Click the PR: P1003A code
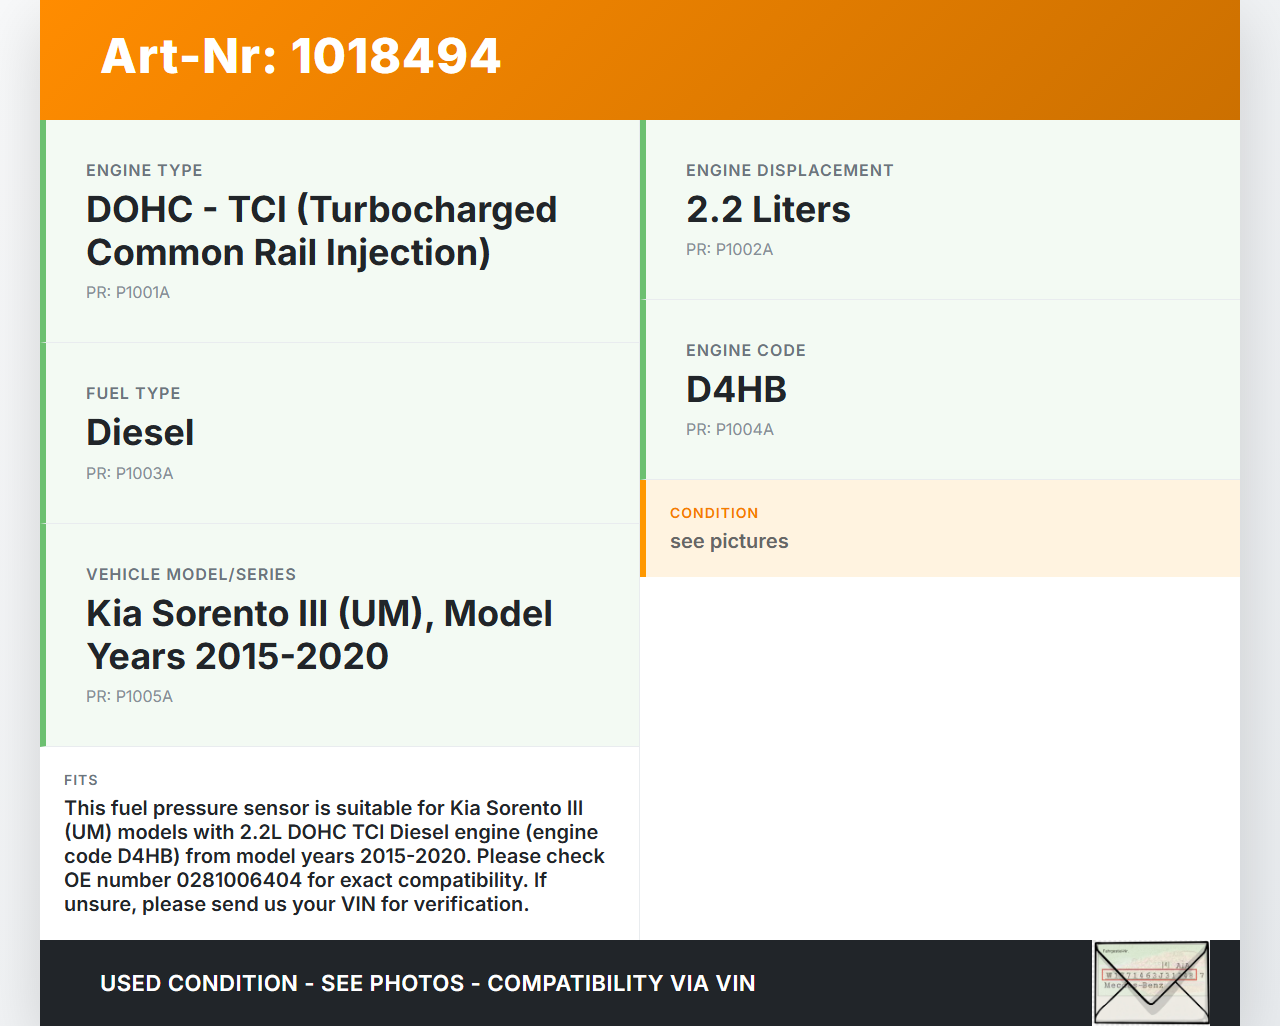The width and height of the screenshot is (1280, 1026). [x=129, y=474]
